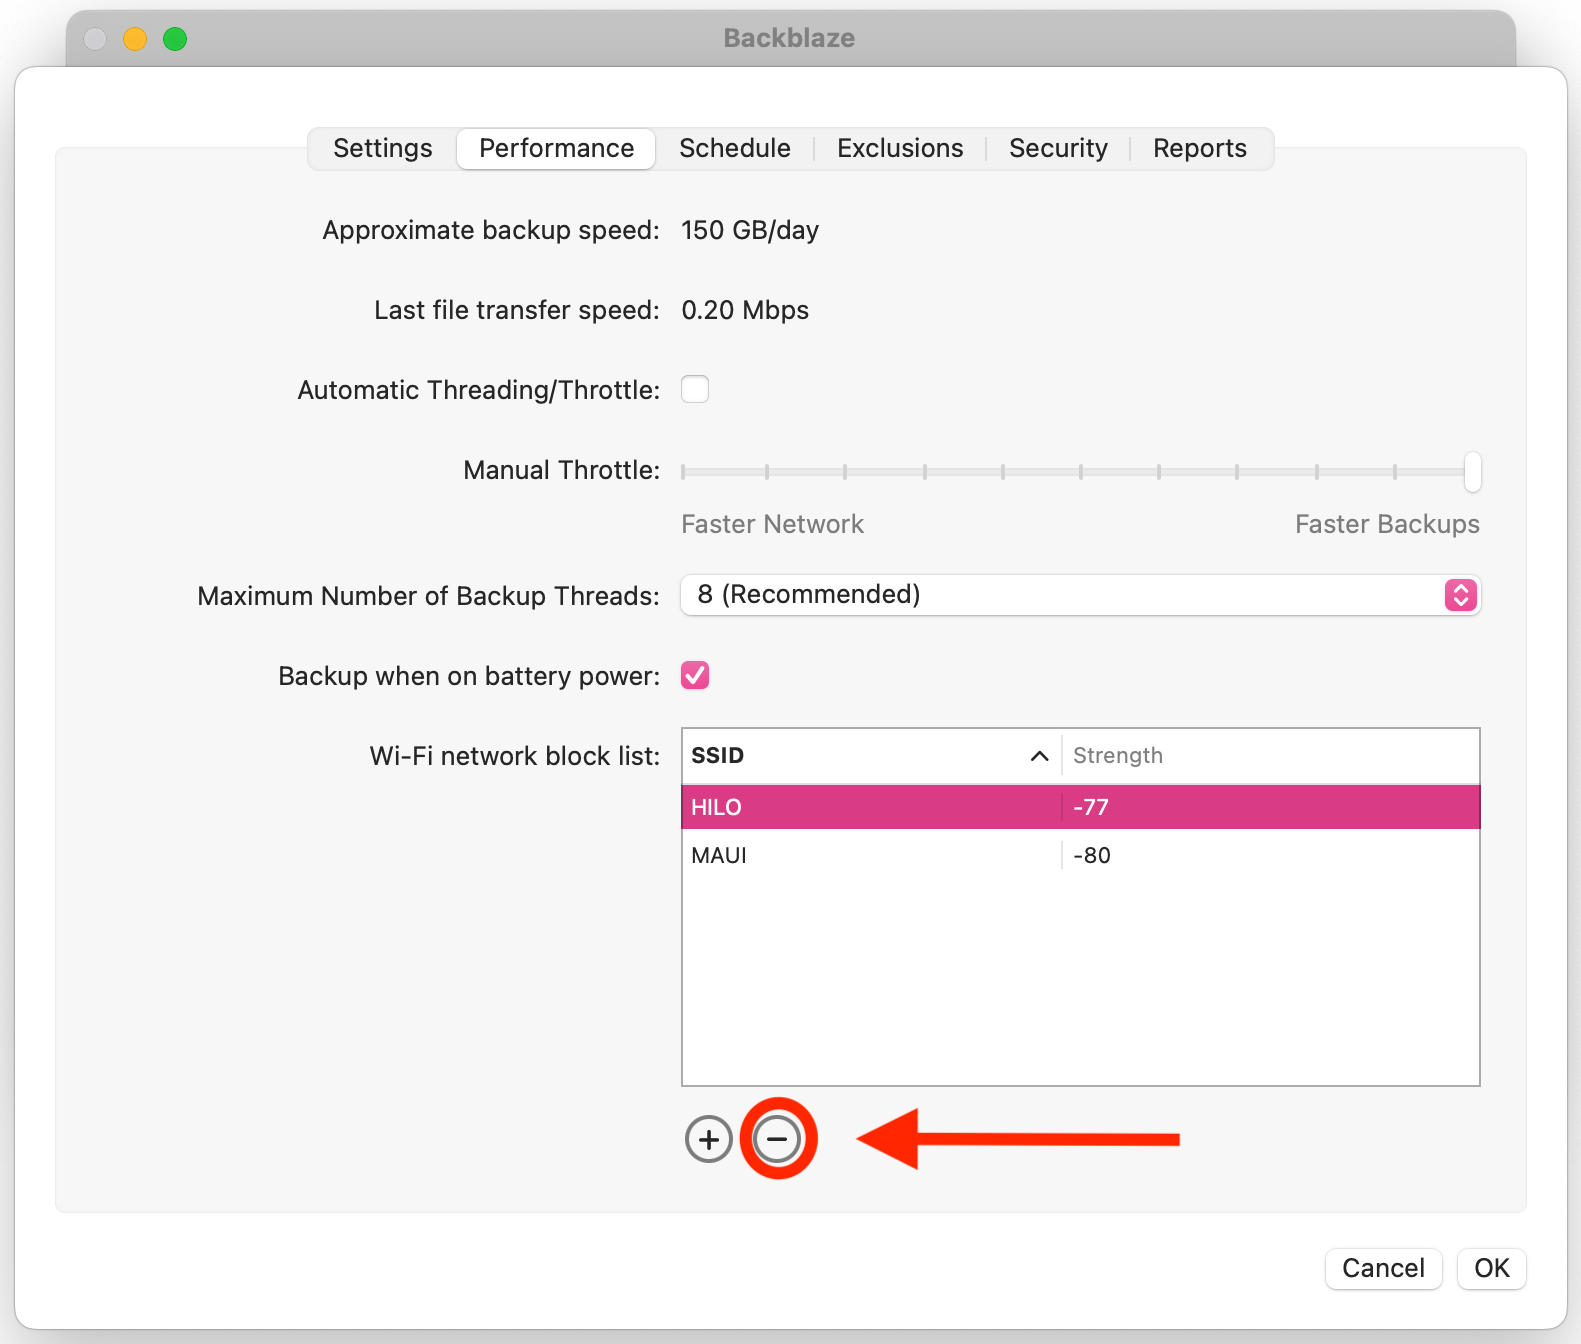Sort block list by SSID column
Screen dimensions: 1581x1344
click(871, 756)
